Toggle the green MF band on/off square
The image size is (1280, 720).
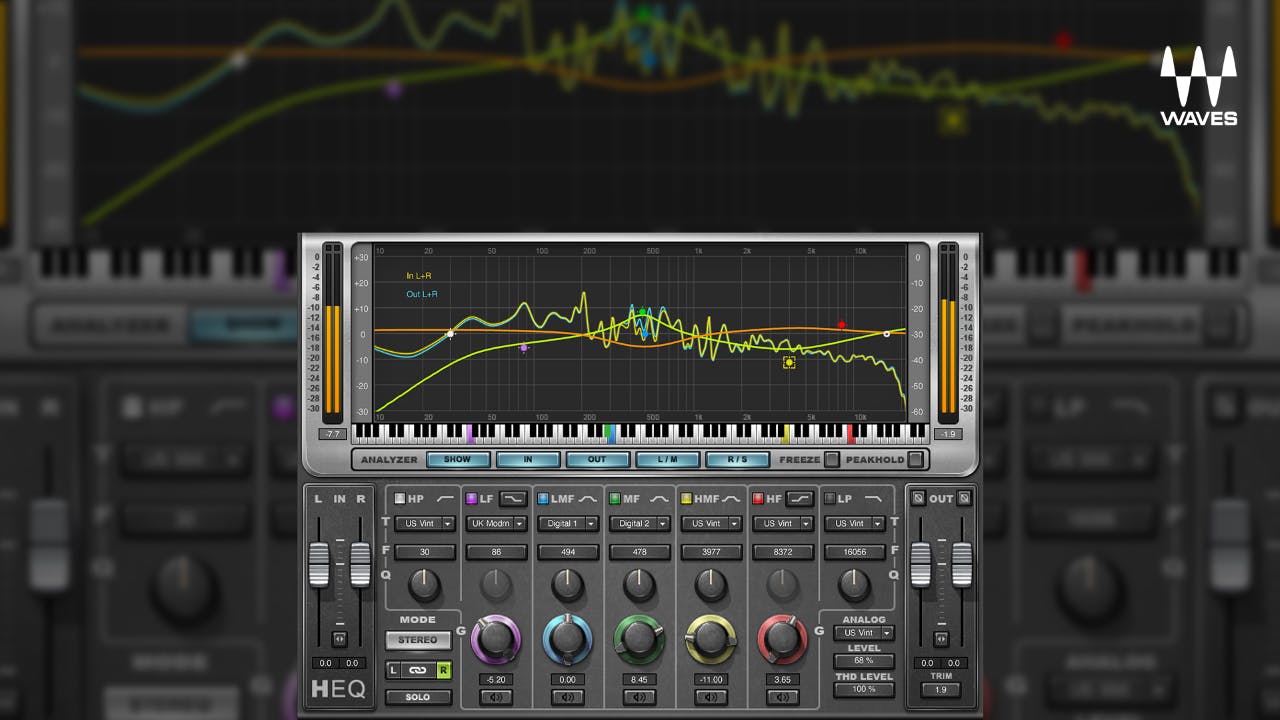(615, 498)
